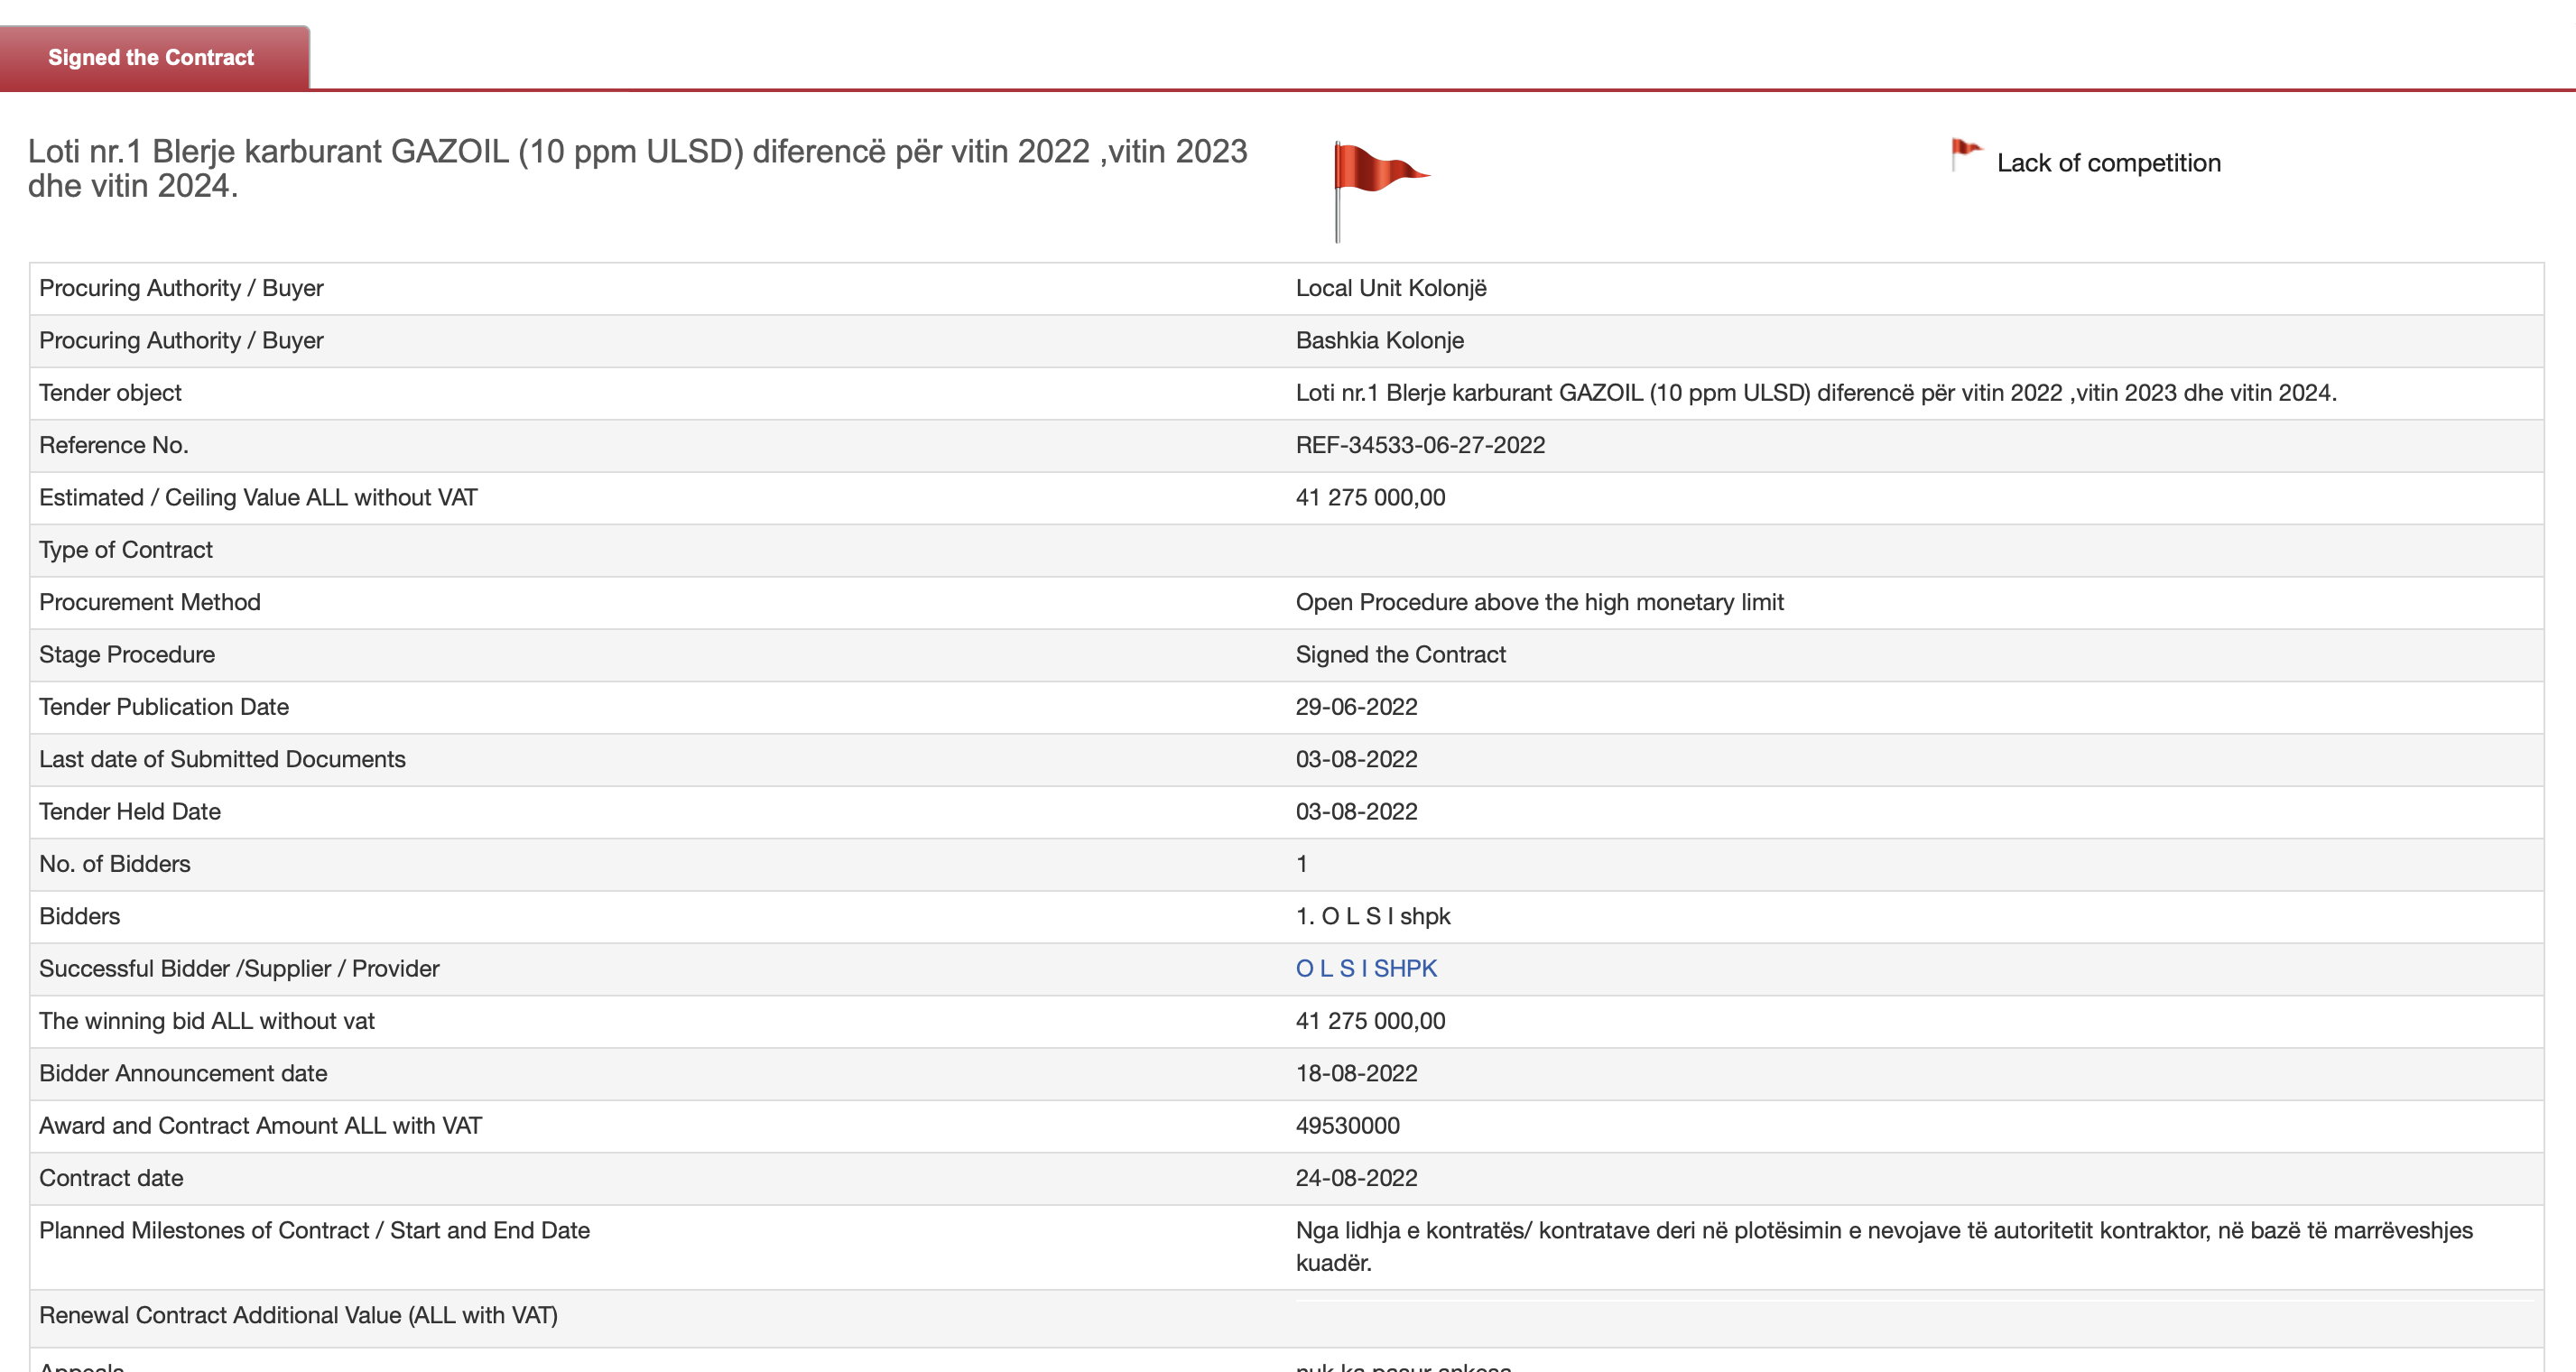Click the Tender Publication Date value 29-06-2022

(x=1356, y=707)
